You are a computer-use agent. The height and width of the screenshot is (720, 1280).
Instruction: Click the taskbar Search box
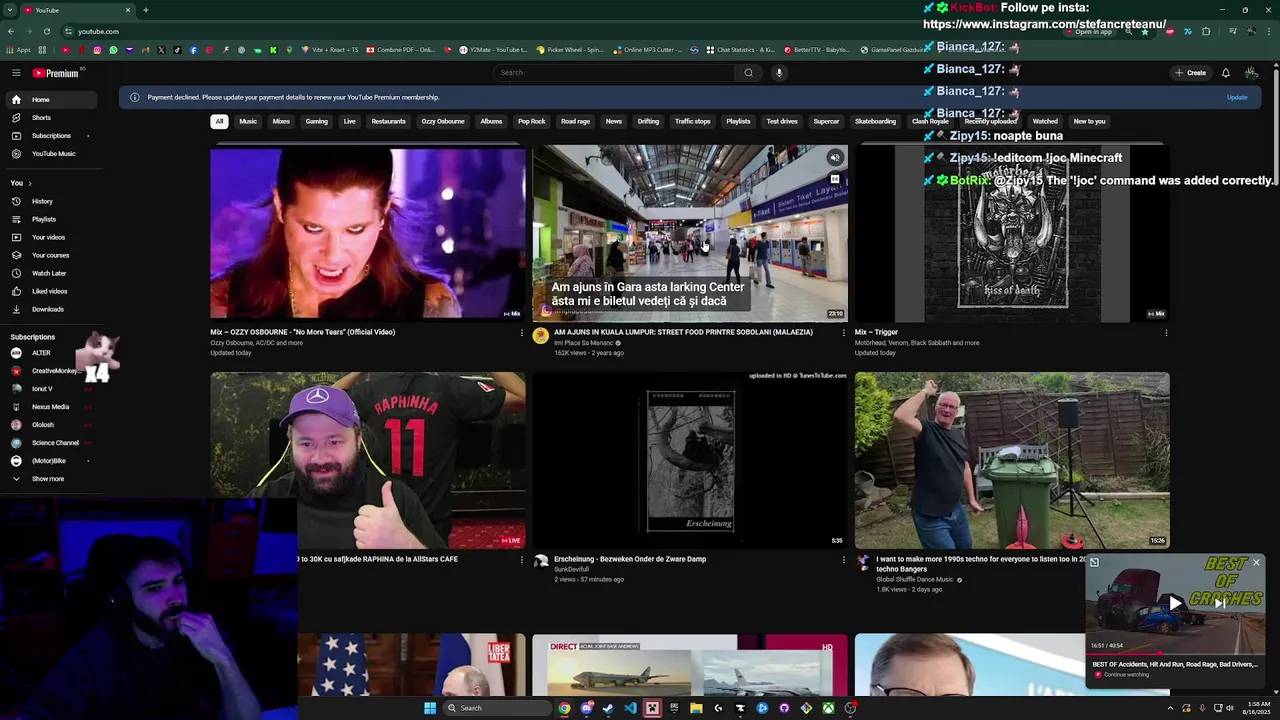(497, 708)
